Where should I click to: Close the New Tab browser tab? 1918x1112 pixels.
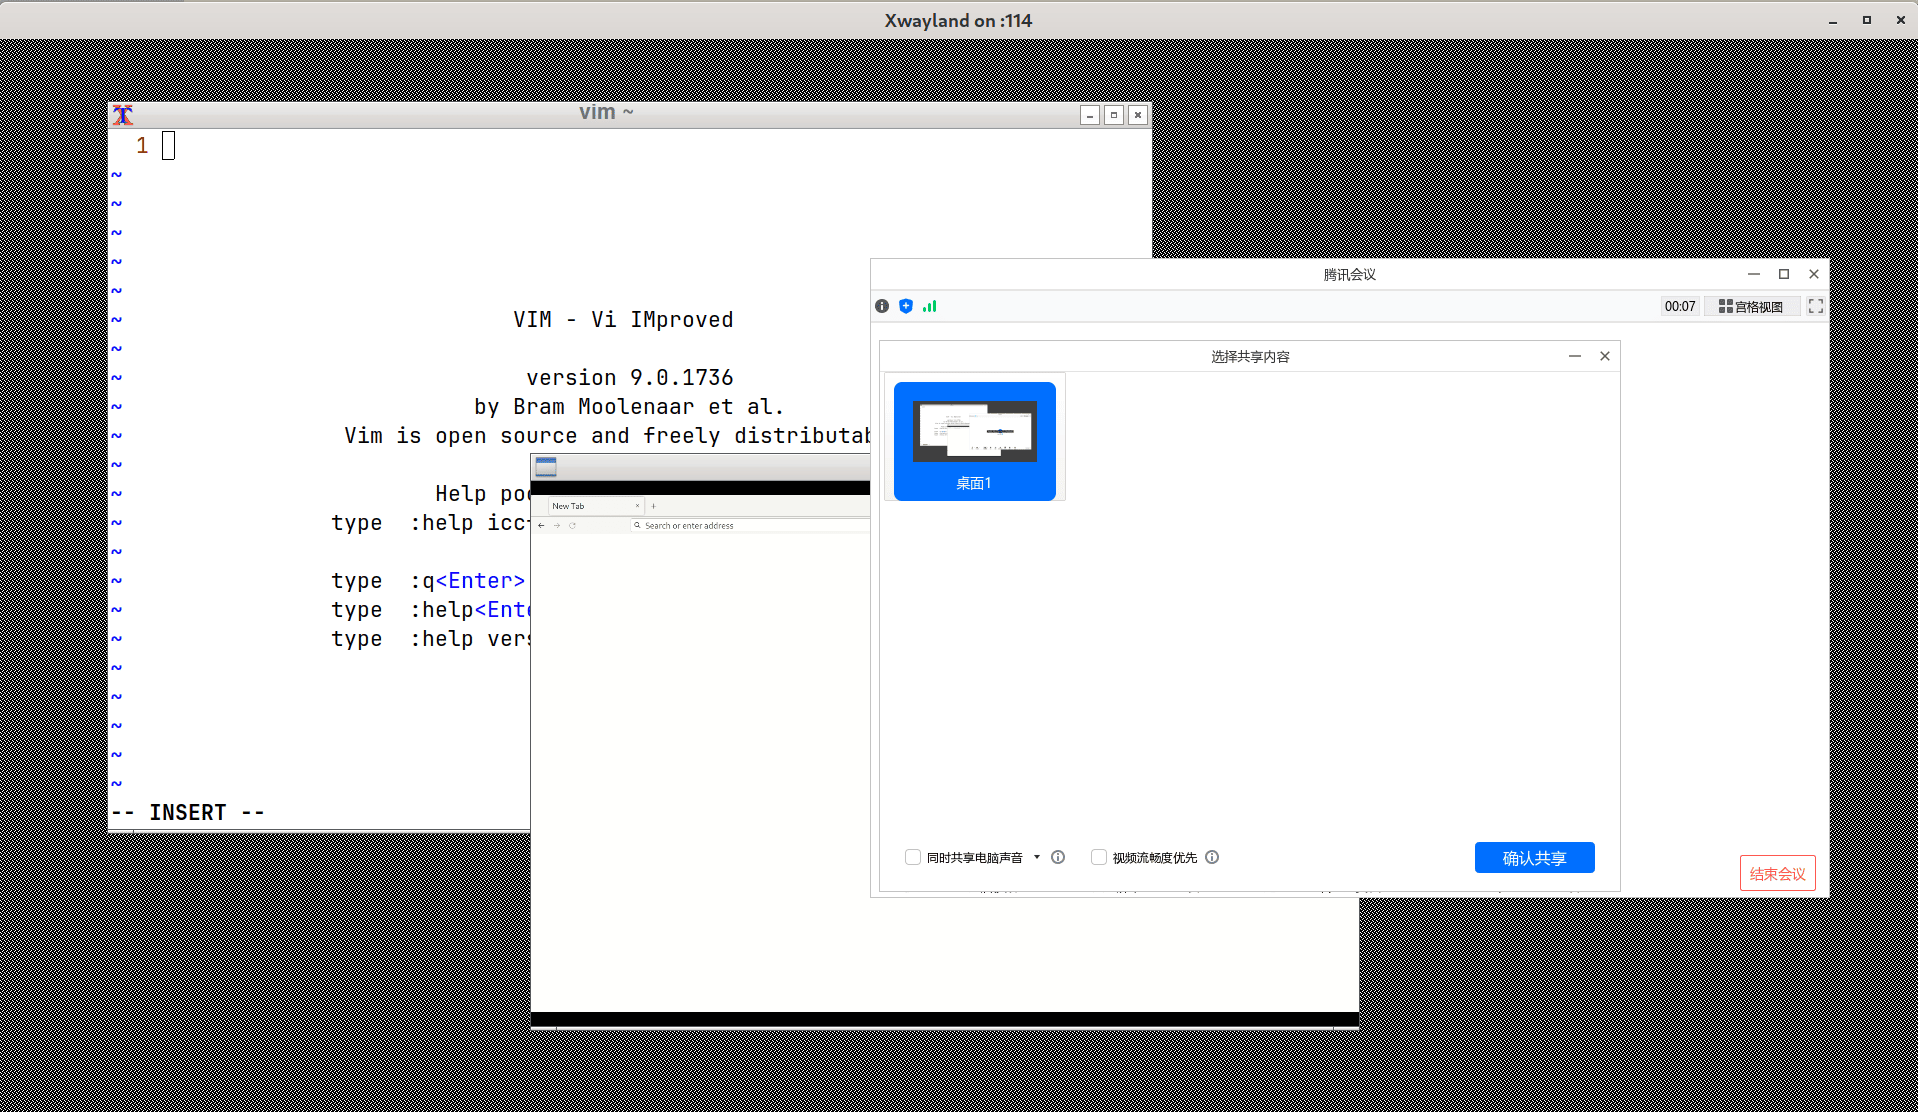637,506
